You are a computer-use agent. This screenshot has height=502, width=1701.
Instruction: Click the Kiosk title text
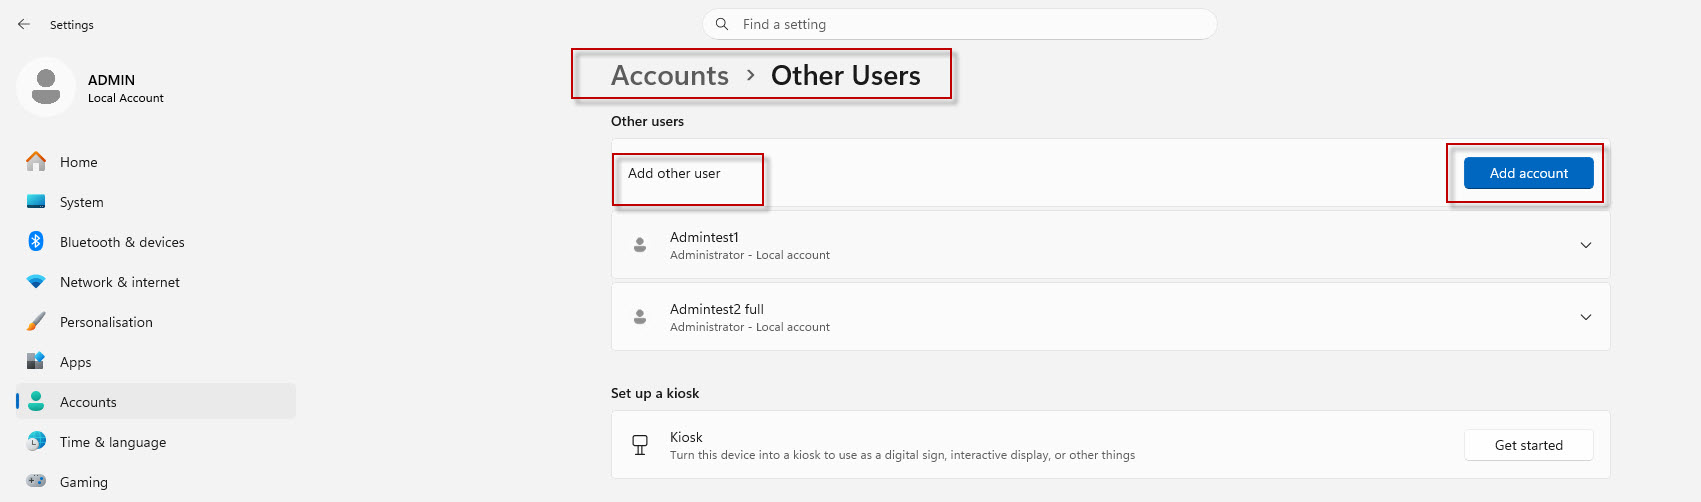pyautogui.click(x=686, y=437)
